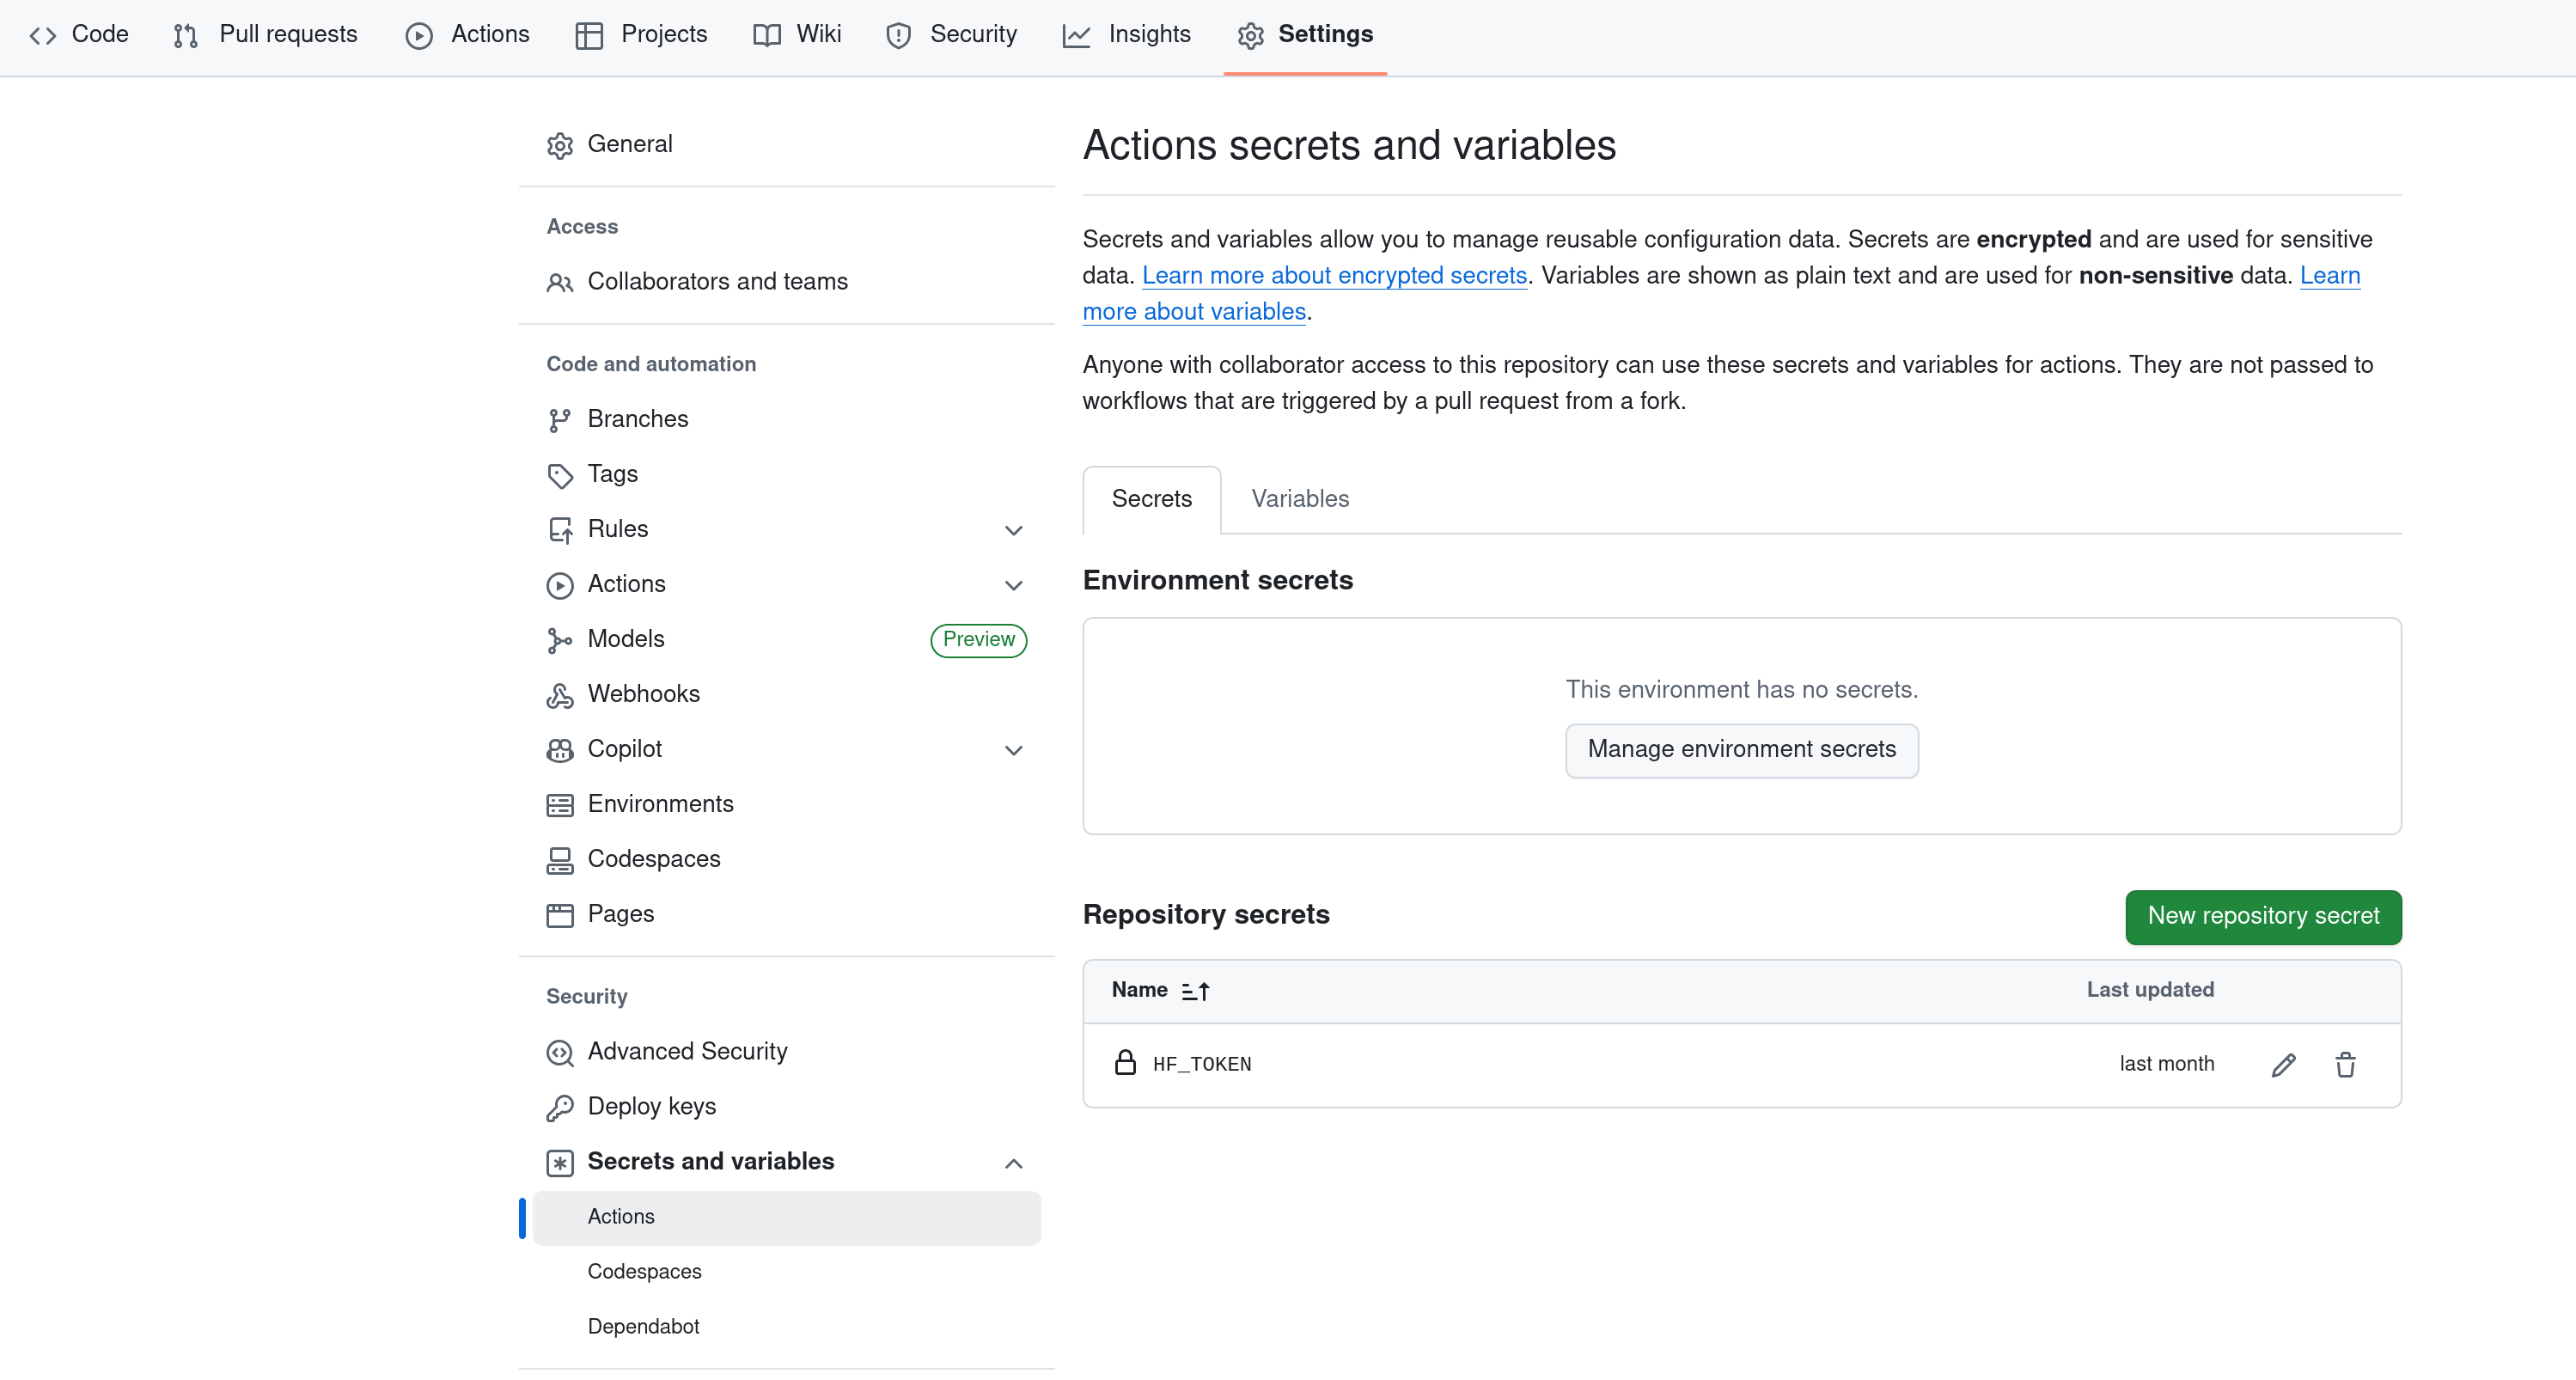The height and width of the screenshot is (1380, 2576).
Task: Click the Deploy keys key icon
Action: [560, 1107]
